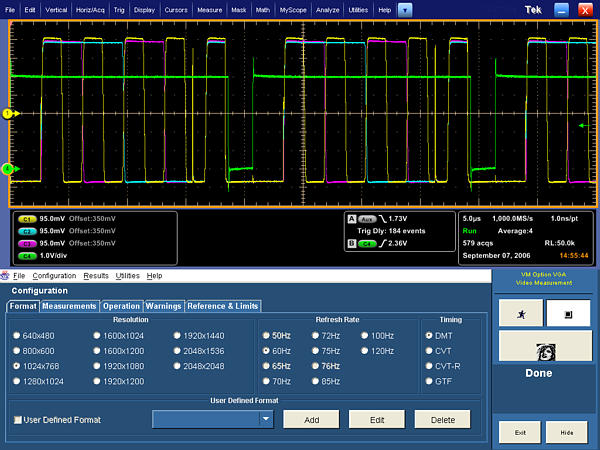Image resolution: width=600 pixels, height=450 pixels.
Task: Open the Measure menu in top bar
Action: tap(209, 9)
